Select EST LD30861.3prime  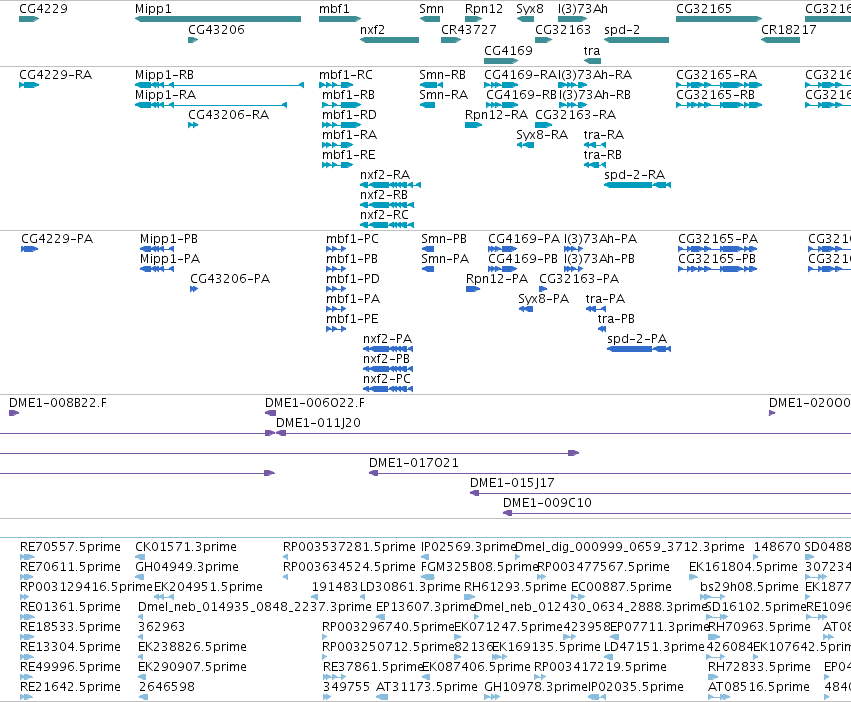point(410,587)
